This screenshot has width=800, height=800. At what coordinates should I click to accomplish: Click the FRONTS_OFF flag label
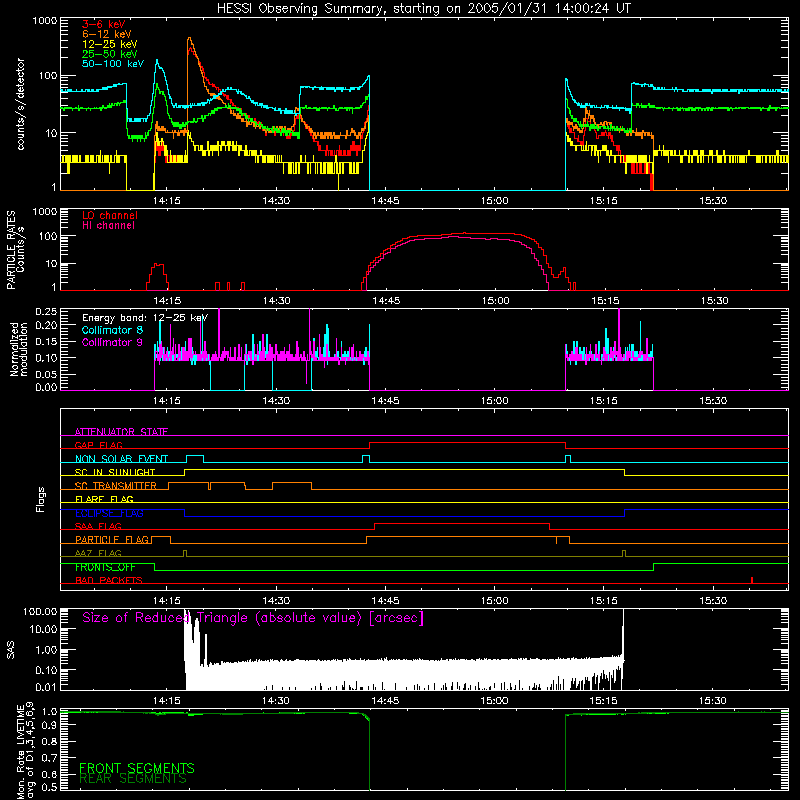(x=105, y=567)
